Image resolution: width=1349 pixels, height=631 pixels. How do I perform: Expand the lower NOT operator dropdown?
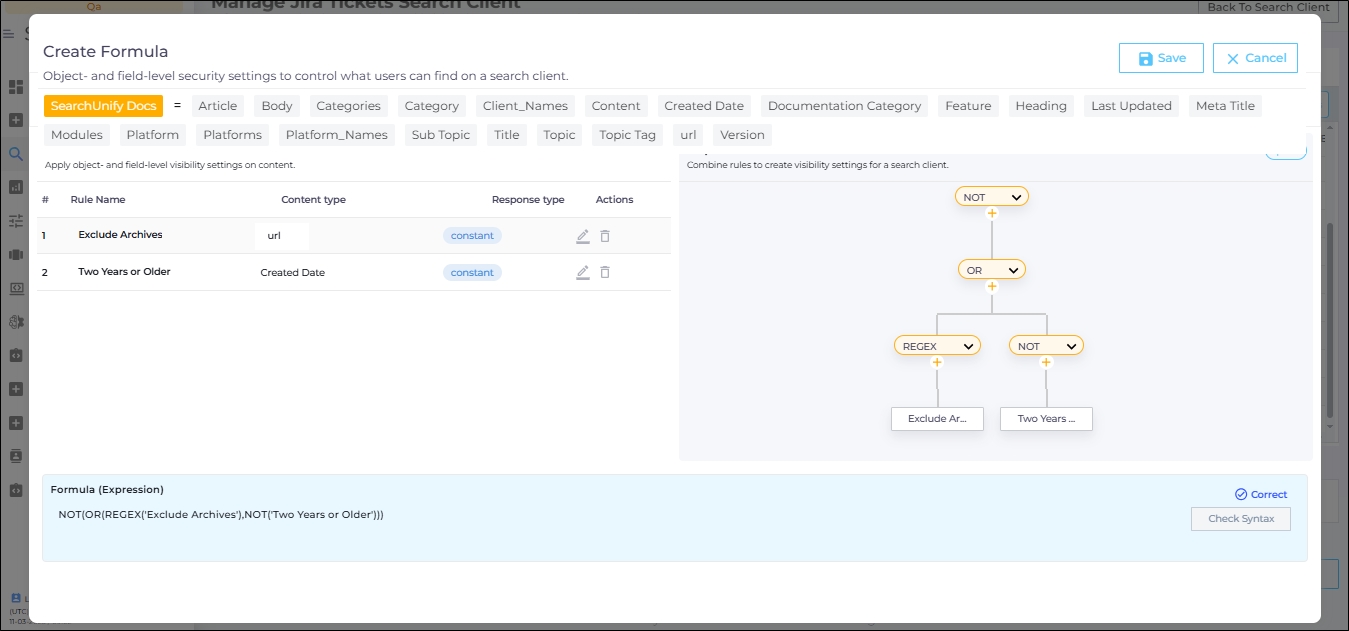tap(1071, 346)
